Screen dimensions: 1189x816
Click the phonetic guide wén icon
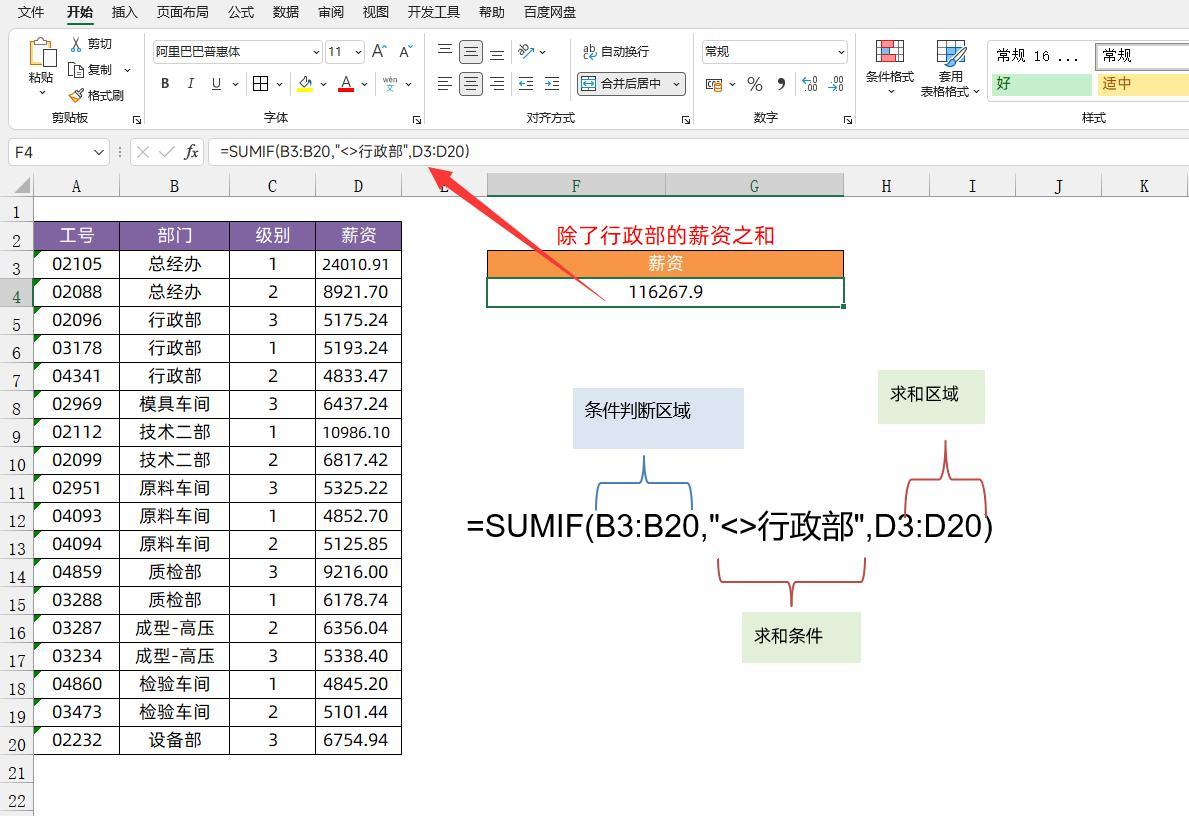click(390, 83)
